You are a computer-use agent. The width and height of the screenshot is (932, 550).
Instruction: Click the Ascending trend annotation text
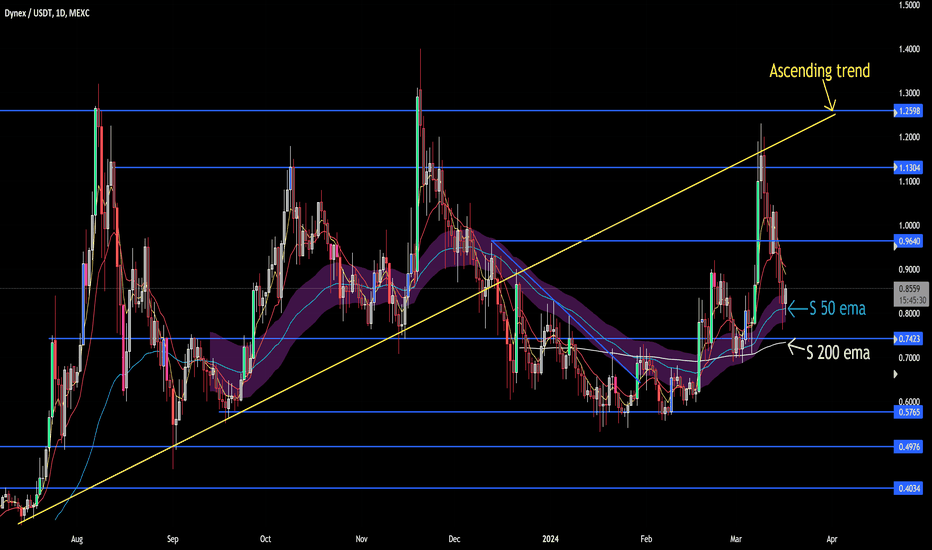[820, 71]
